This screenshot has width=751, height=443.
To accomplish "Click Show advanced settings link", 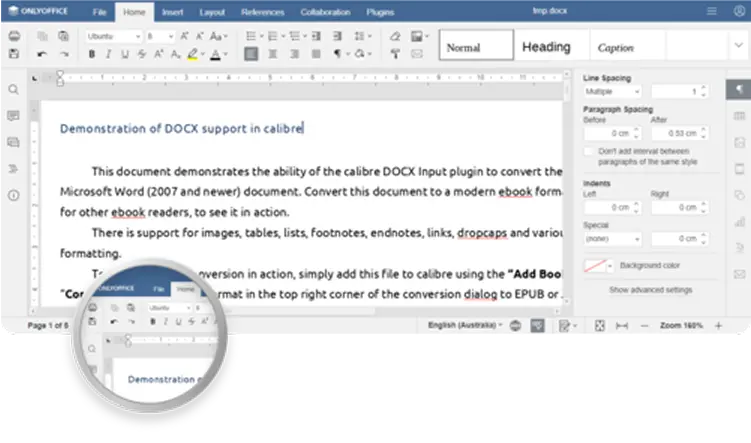I will point(650,290).
